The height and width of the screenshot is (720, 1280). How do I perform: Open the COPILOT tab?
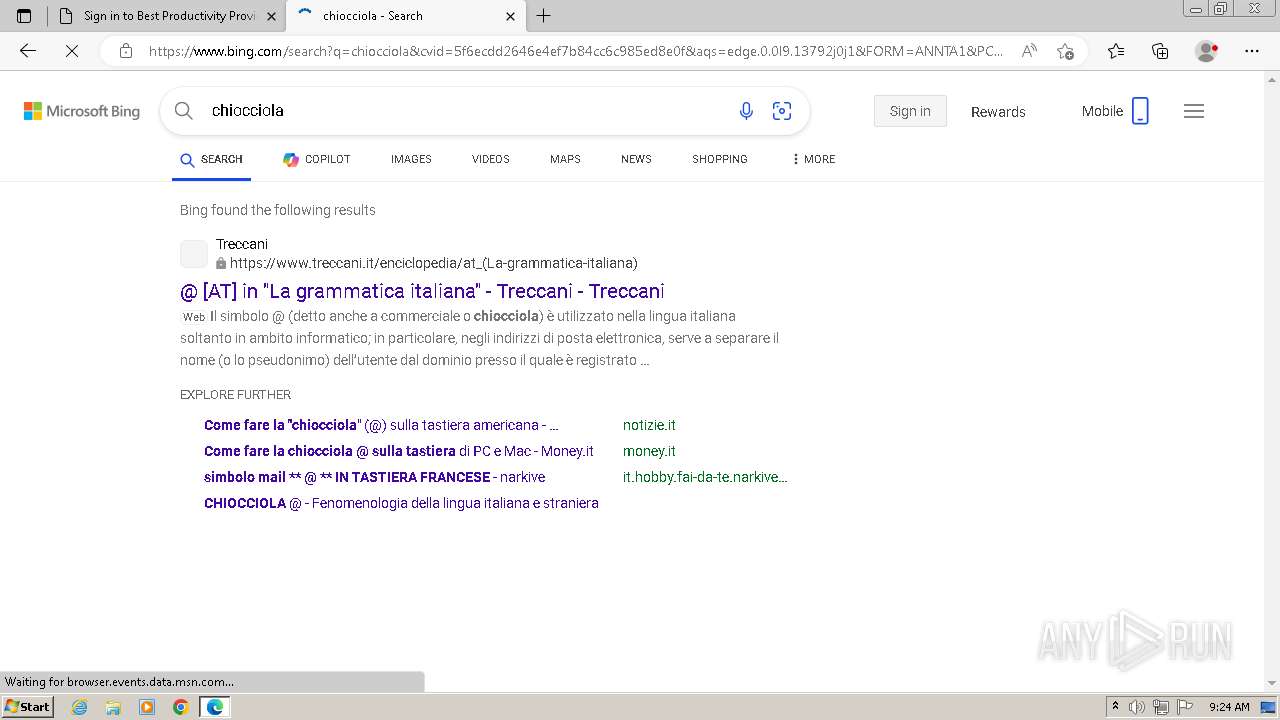316,159
